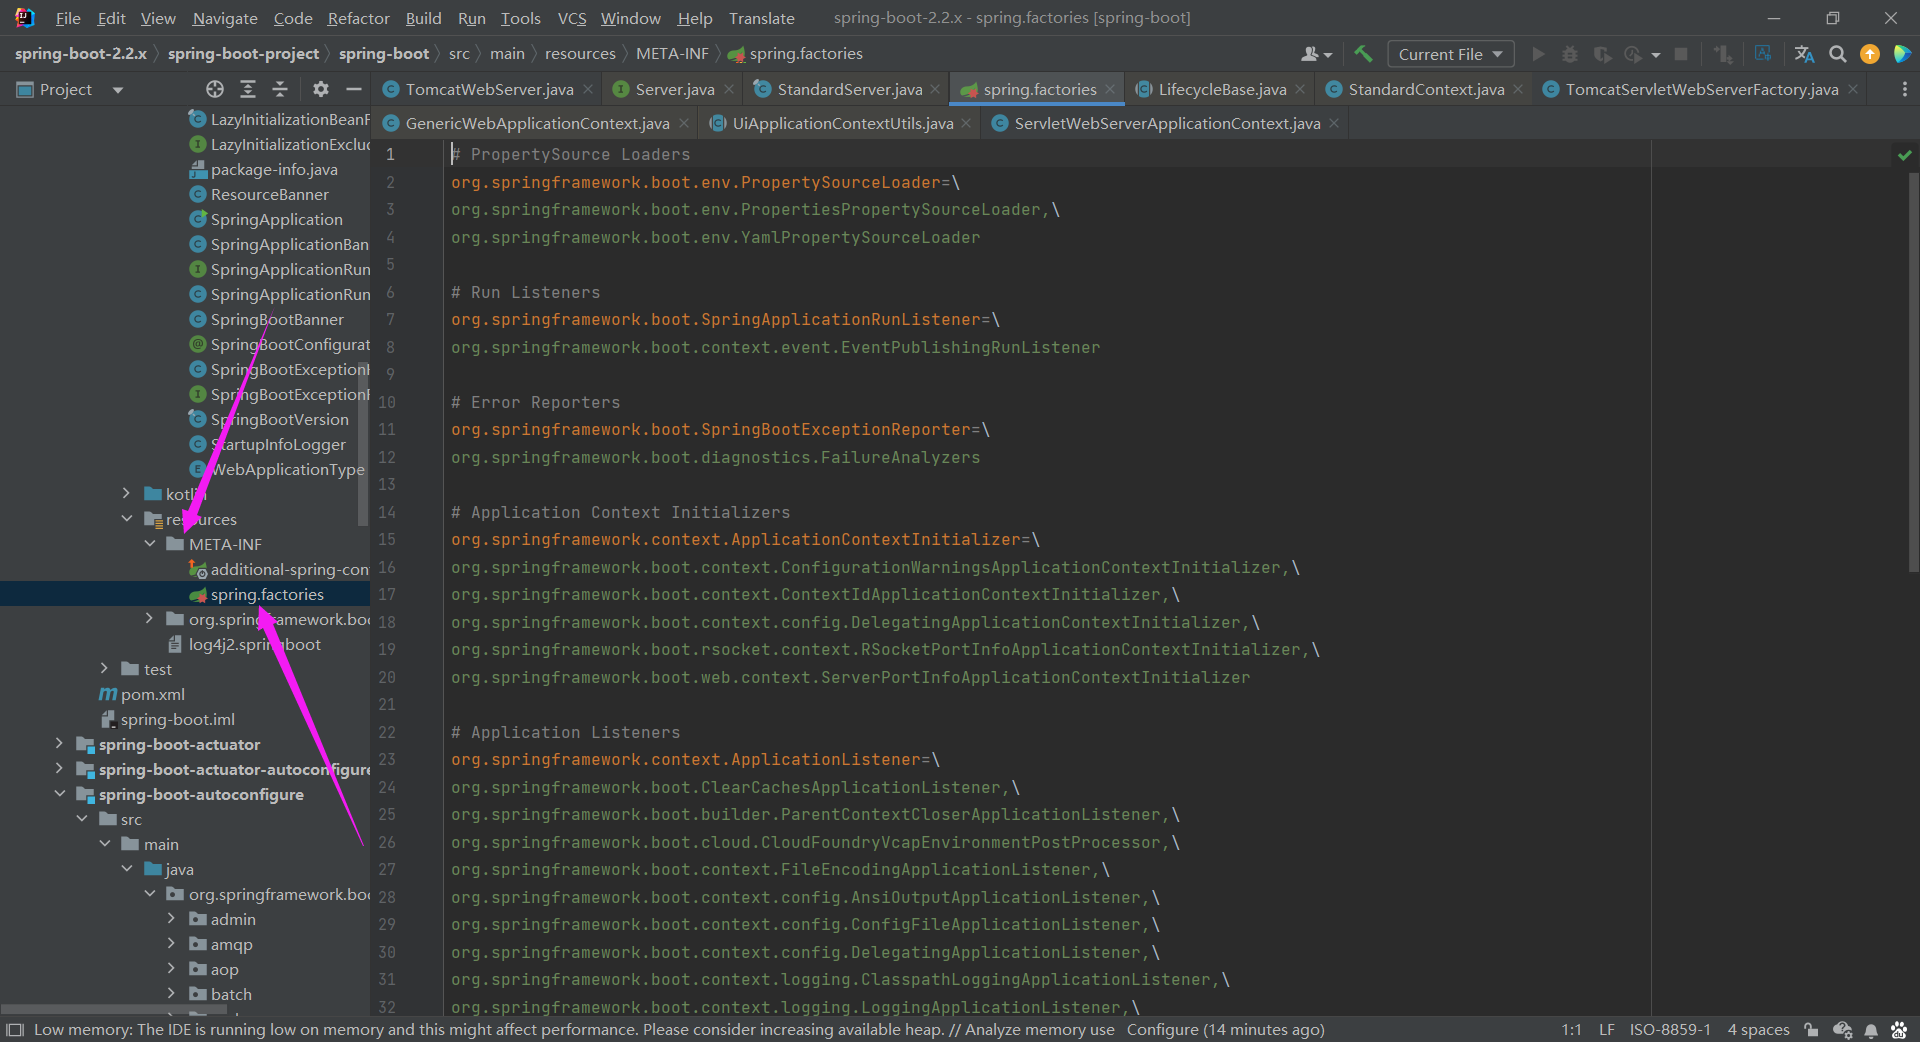Click Expand All in Project panel

coord(248,89)
